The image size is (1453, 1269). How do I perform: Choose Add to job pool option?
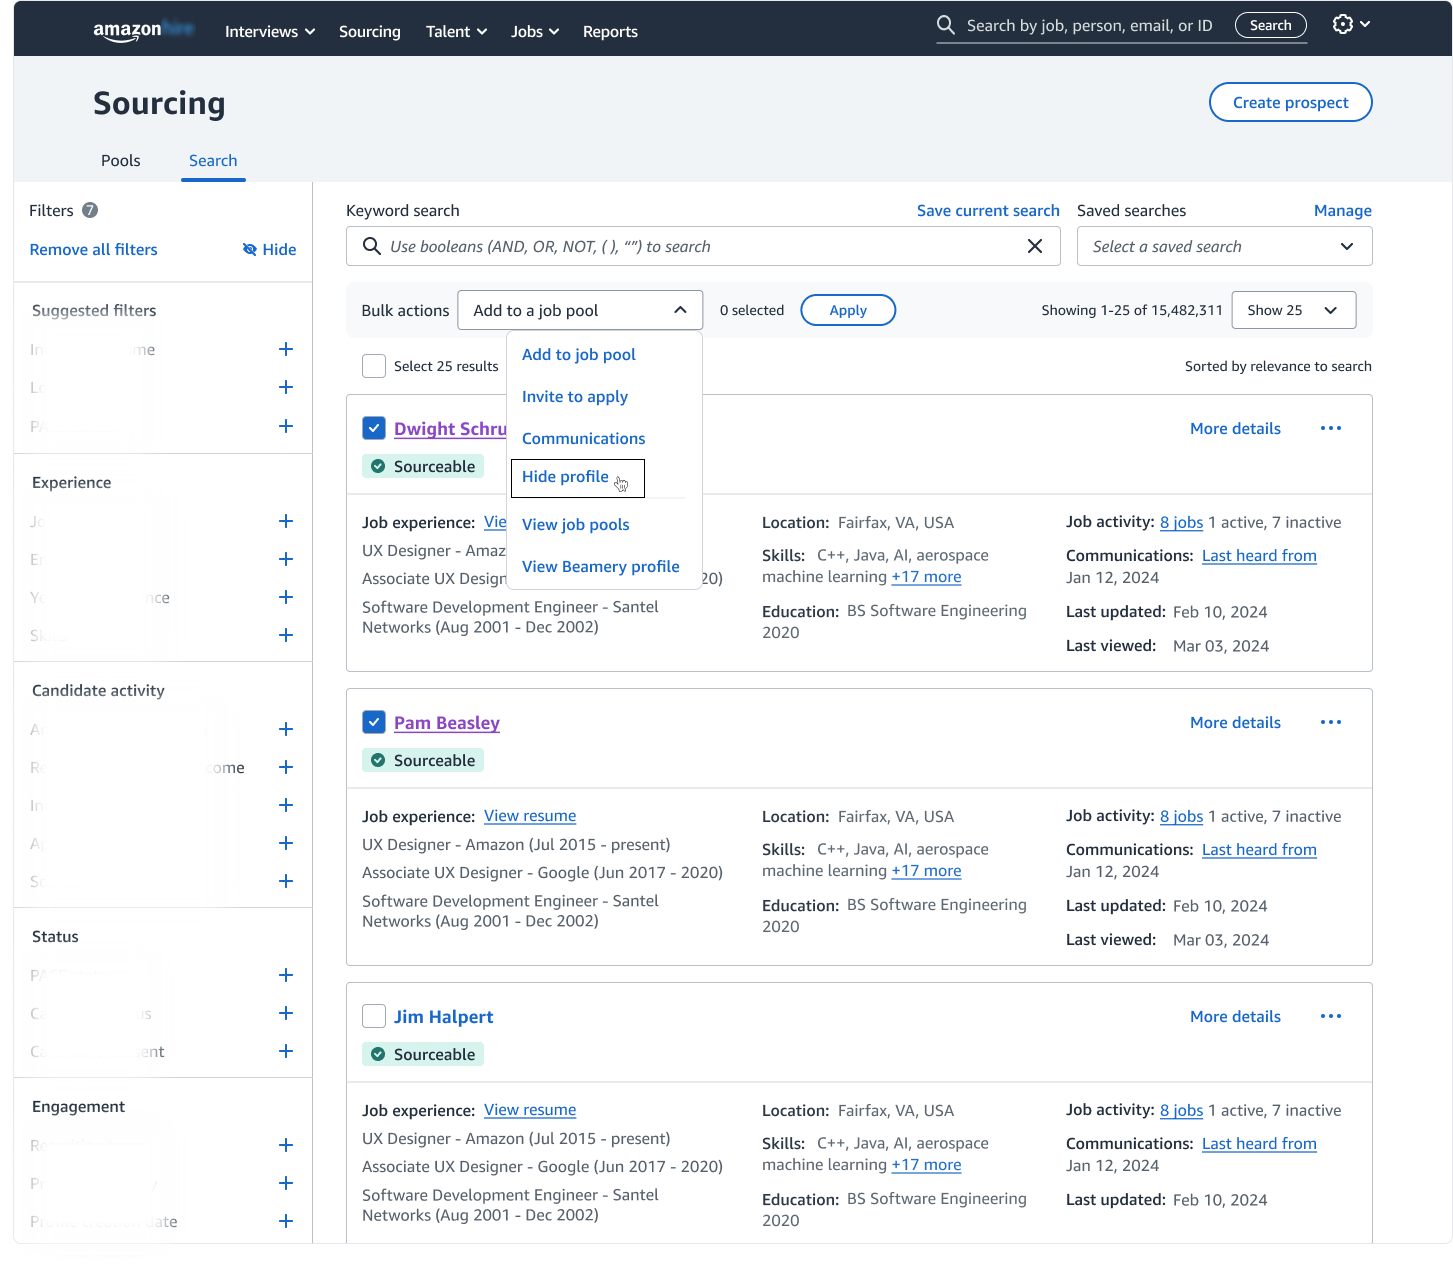(579, 354)
